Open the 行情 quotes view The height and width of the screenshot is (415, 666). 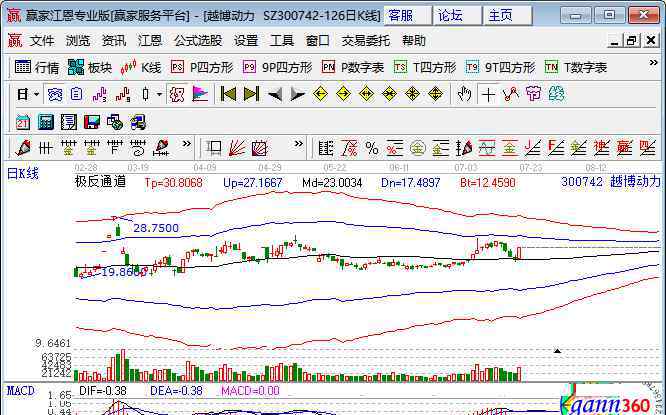[37, 68]
